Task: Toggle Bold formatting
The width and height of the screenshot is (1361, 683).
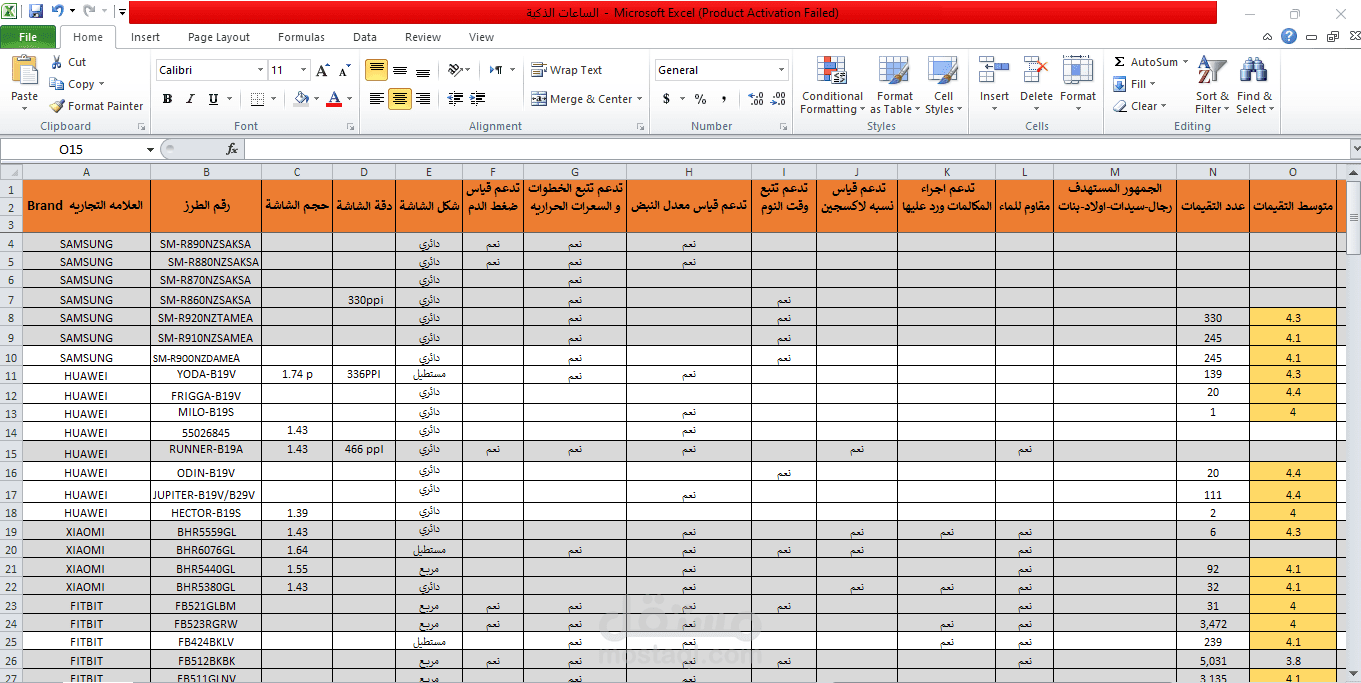Action: 167,99
